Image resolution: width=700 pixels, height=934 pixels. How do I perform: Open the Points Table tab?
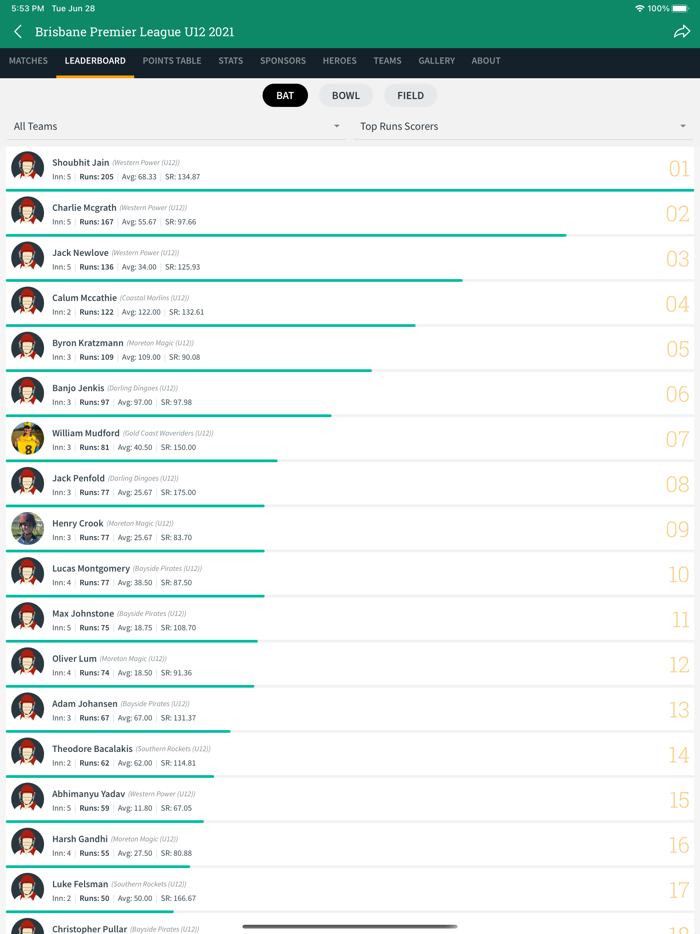pos(172,61)
